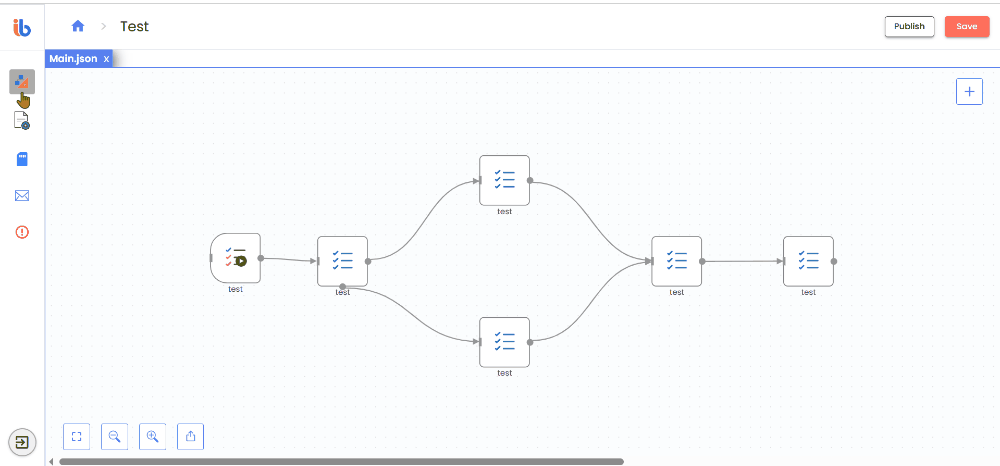Click the Save button

pyautogui.click(x=967, y=26)
